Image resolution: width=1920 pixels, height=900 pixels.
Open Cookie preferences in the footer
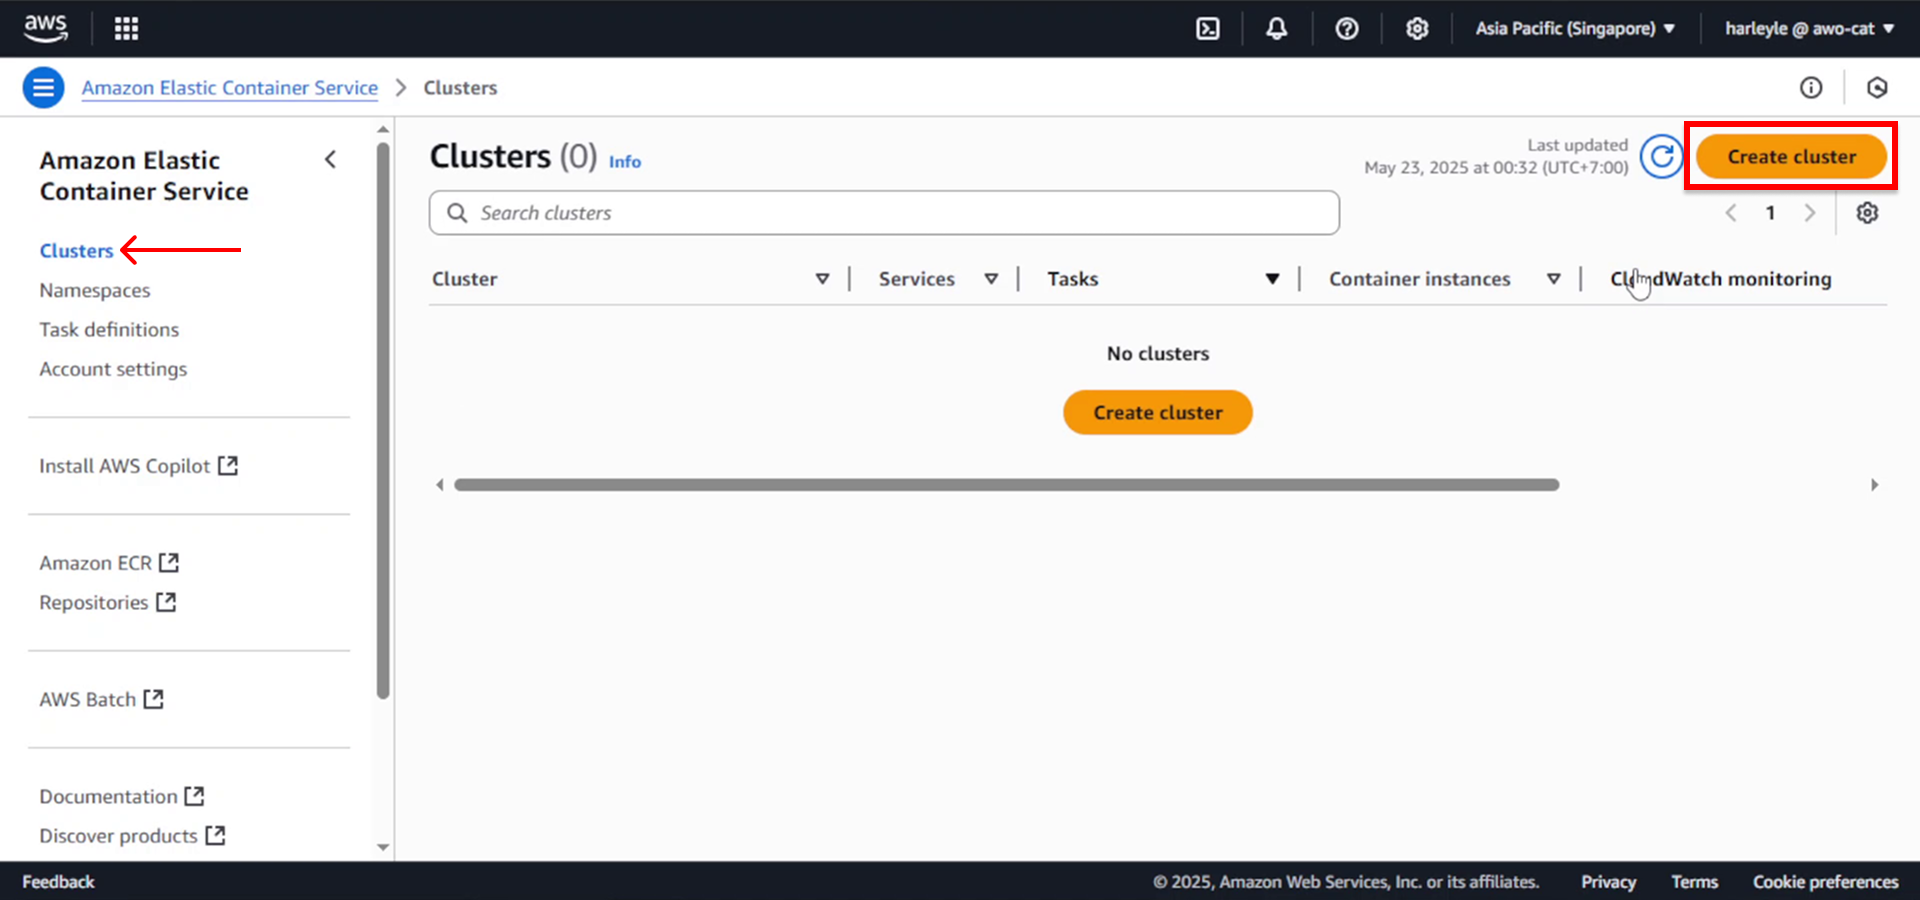click(x=1825, y=881)
